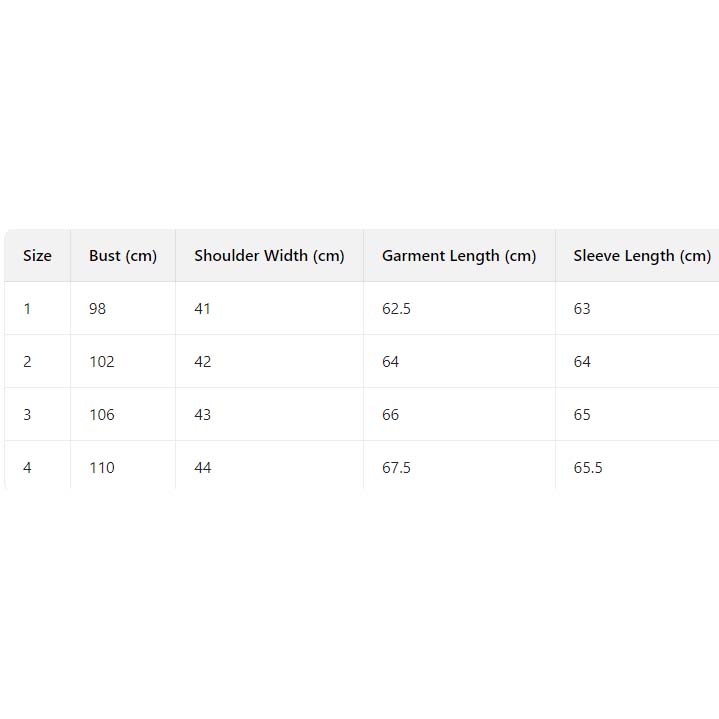Select size 3 row label
719x719 pixels.
(x=27, y=415)
